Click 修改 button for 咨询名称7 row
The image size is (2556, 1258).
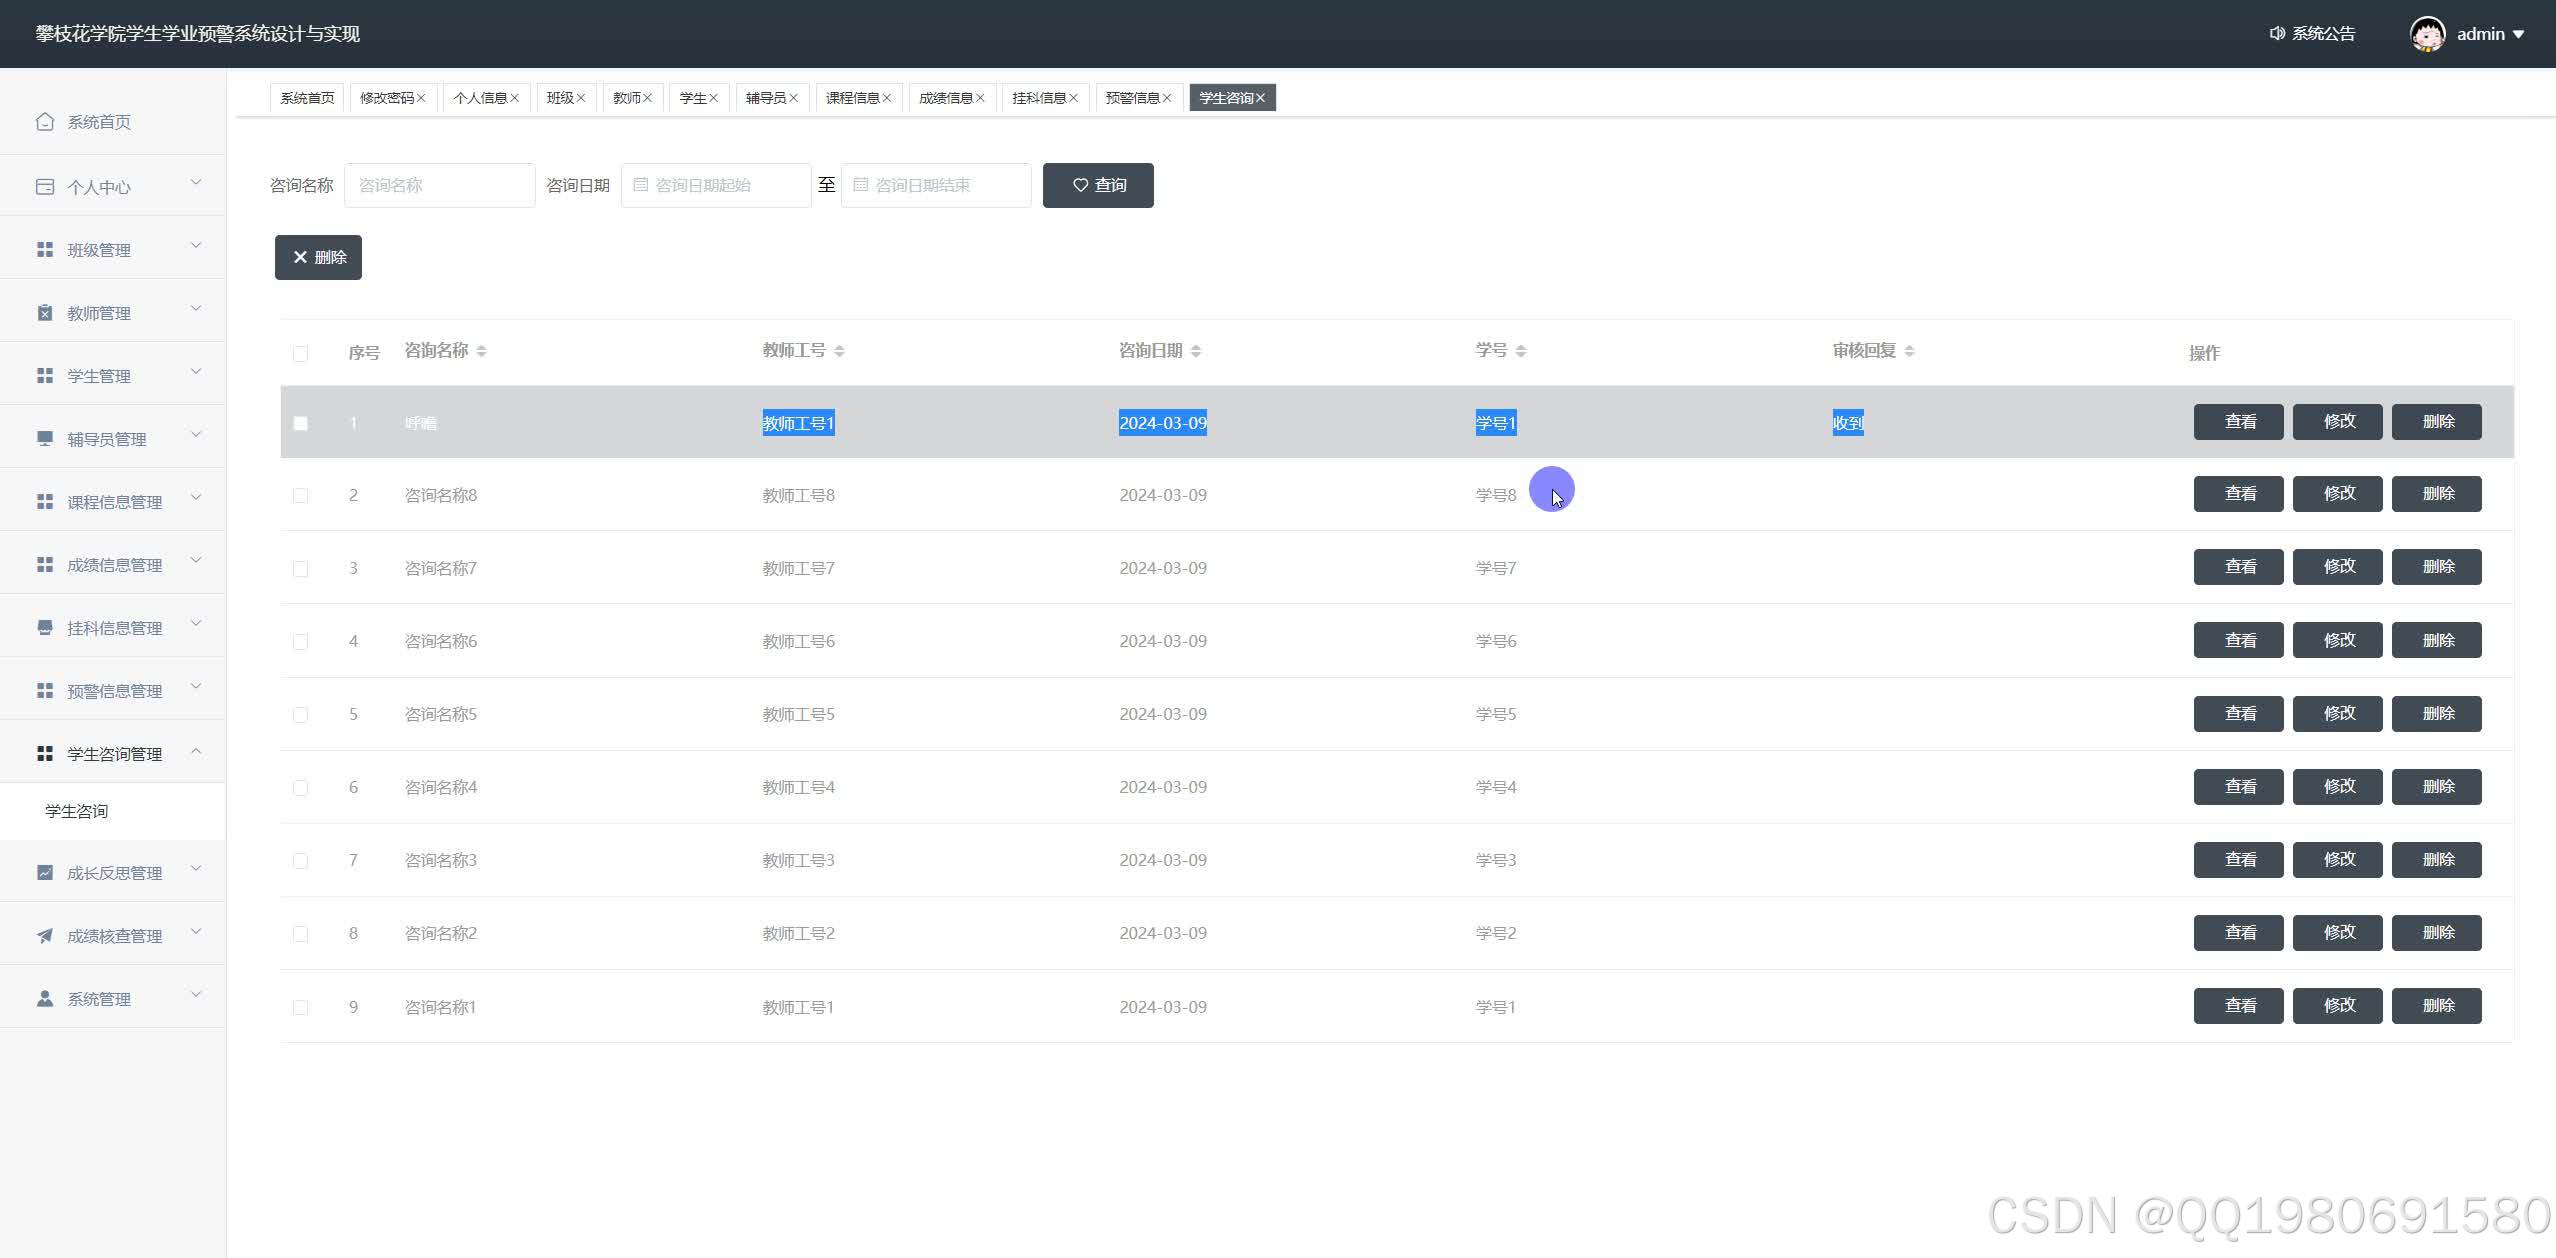2337,567
